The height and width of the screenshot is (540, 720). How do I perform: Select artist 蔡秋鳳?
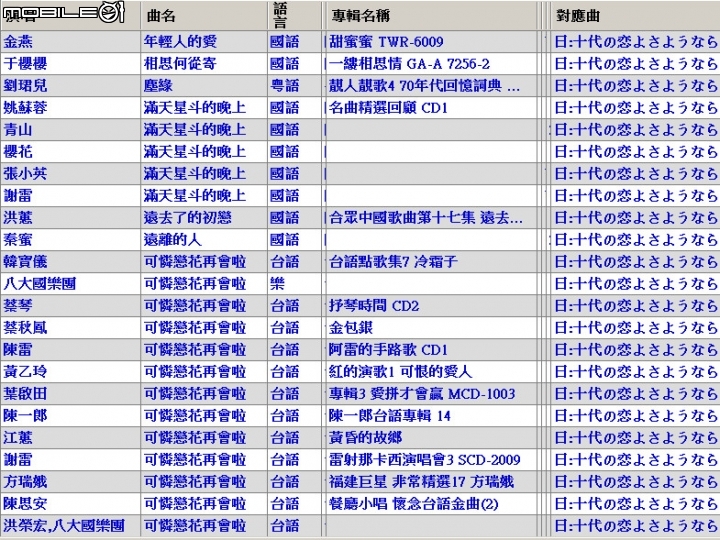[25, 328]
